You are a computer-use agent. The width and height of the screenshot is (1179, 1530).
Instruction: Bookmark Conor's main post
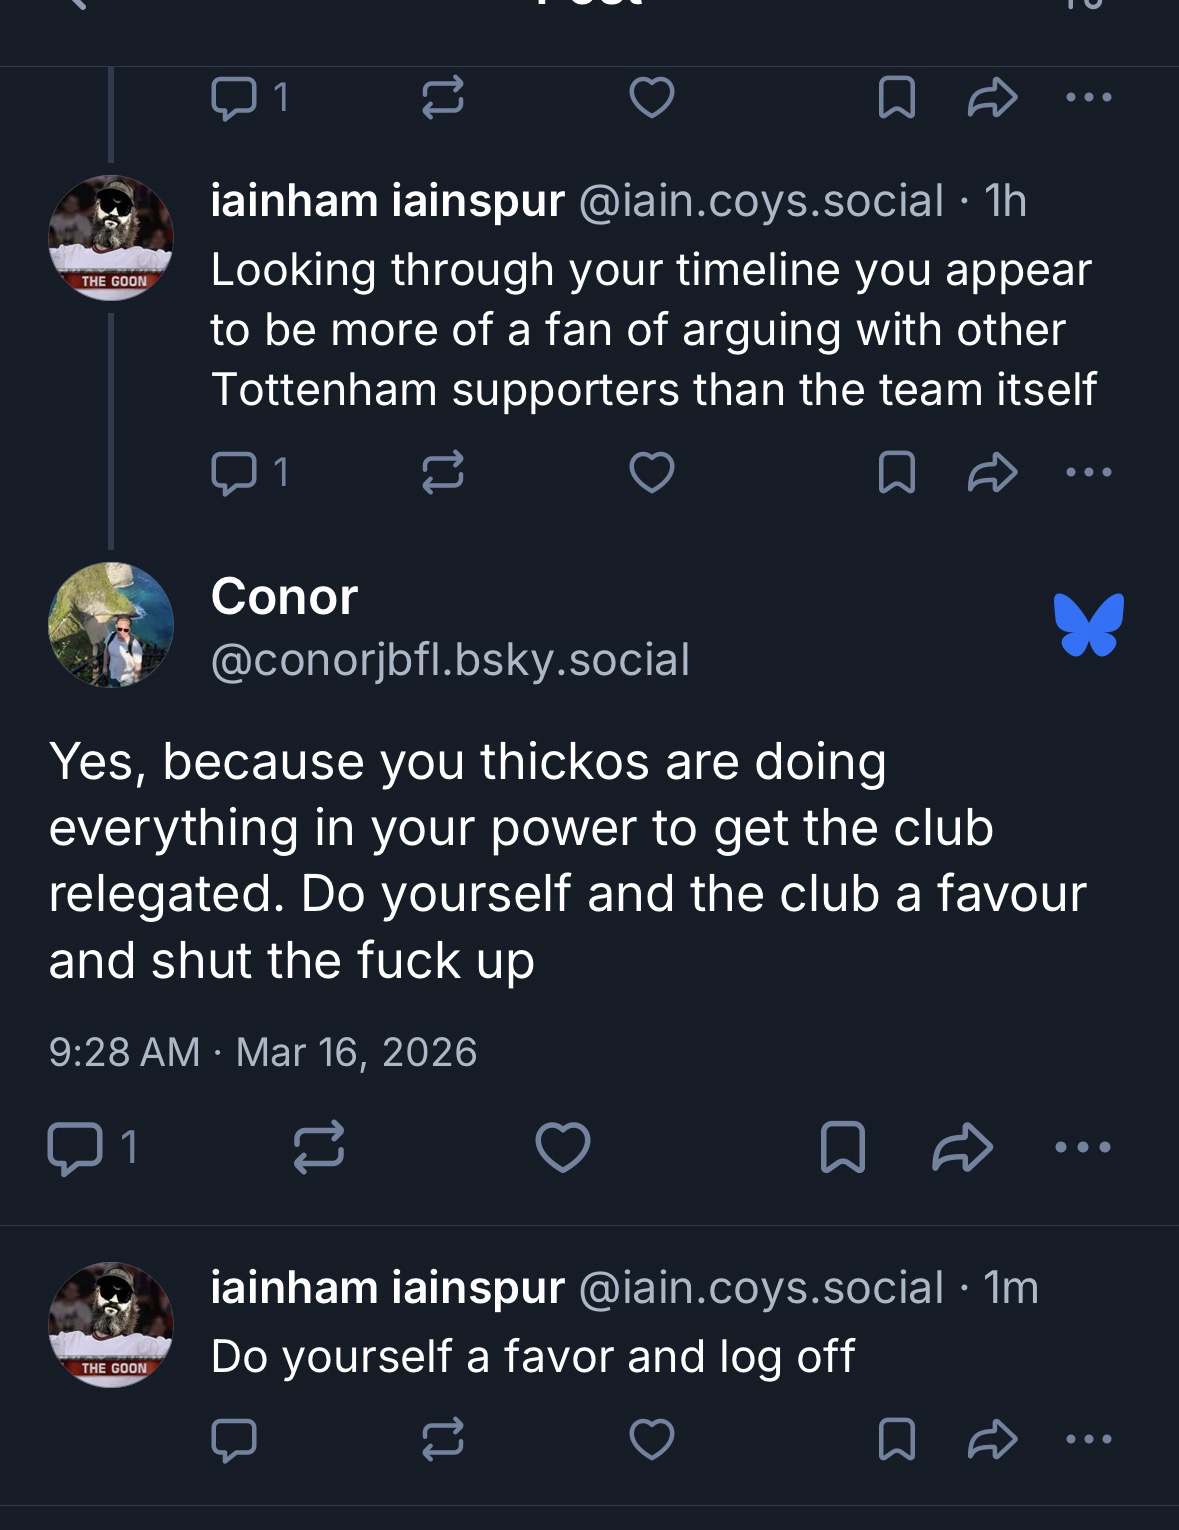tap(842, 1147)
